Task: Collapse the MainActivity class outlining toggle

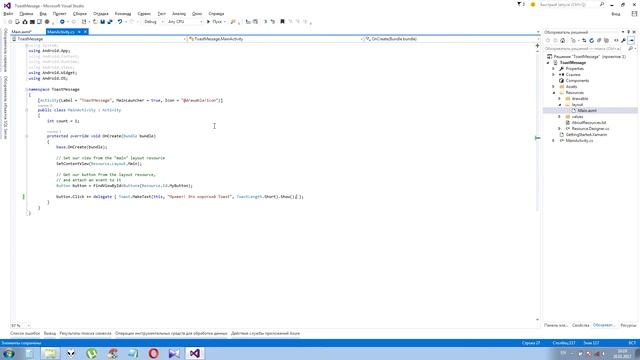Action: pos(27,110)
